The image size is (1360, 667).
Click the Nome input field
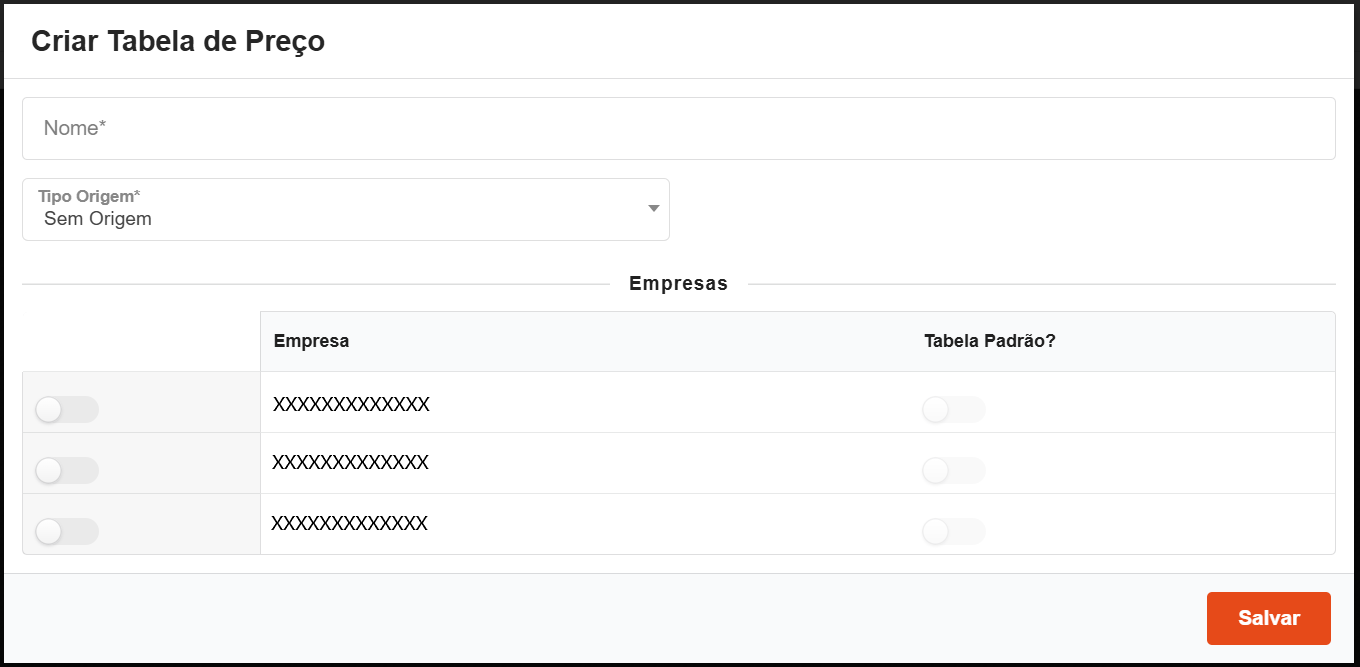pyautogui.click(x=678, y=128)
